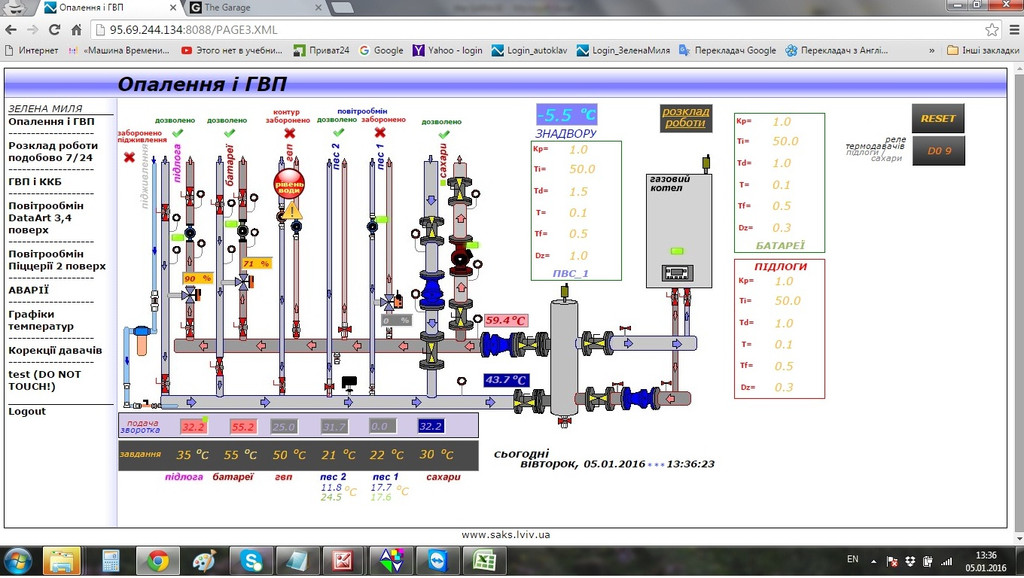Click the 0 % valve position label

click(x=396, y=321)
